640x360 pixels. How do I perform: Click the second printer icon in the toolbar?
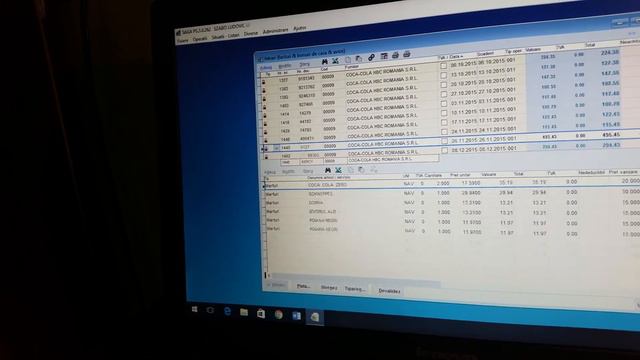coord(407,54)
